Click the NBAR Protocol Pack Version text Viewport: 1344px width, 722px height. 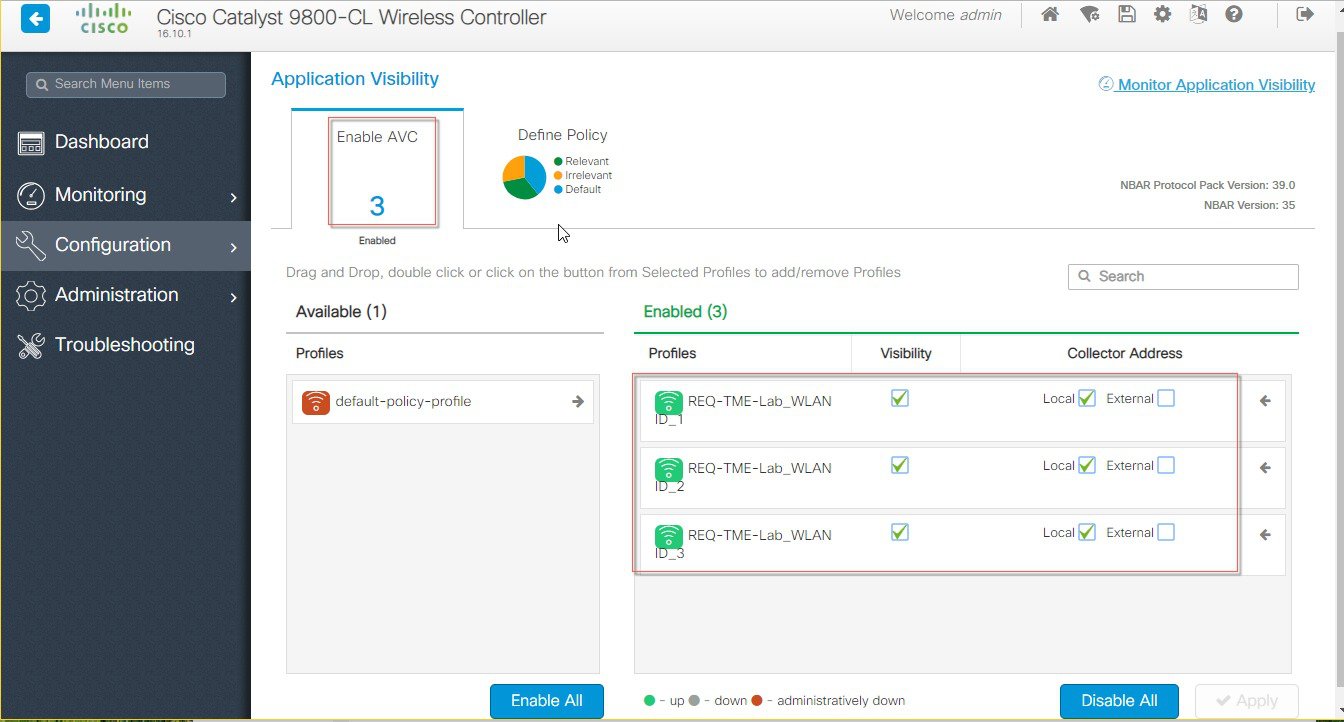point(1208,185)
